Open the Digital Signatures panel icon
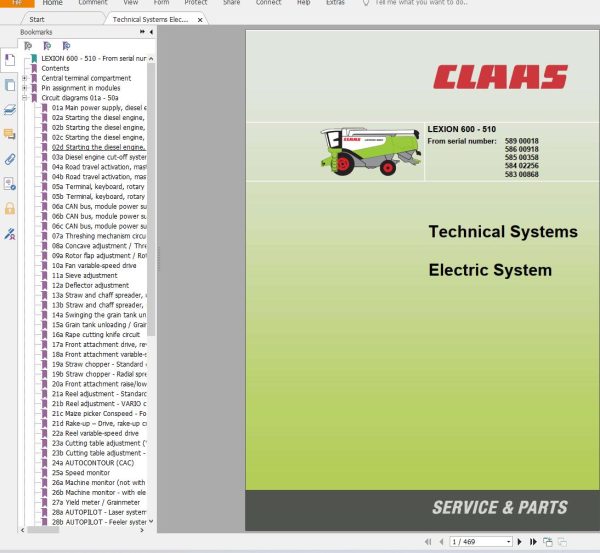Viewport: 600px width, 553px height. click(10, 184)
